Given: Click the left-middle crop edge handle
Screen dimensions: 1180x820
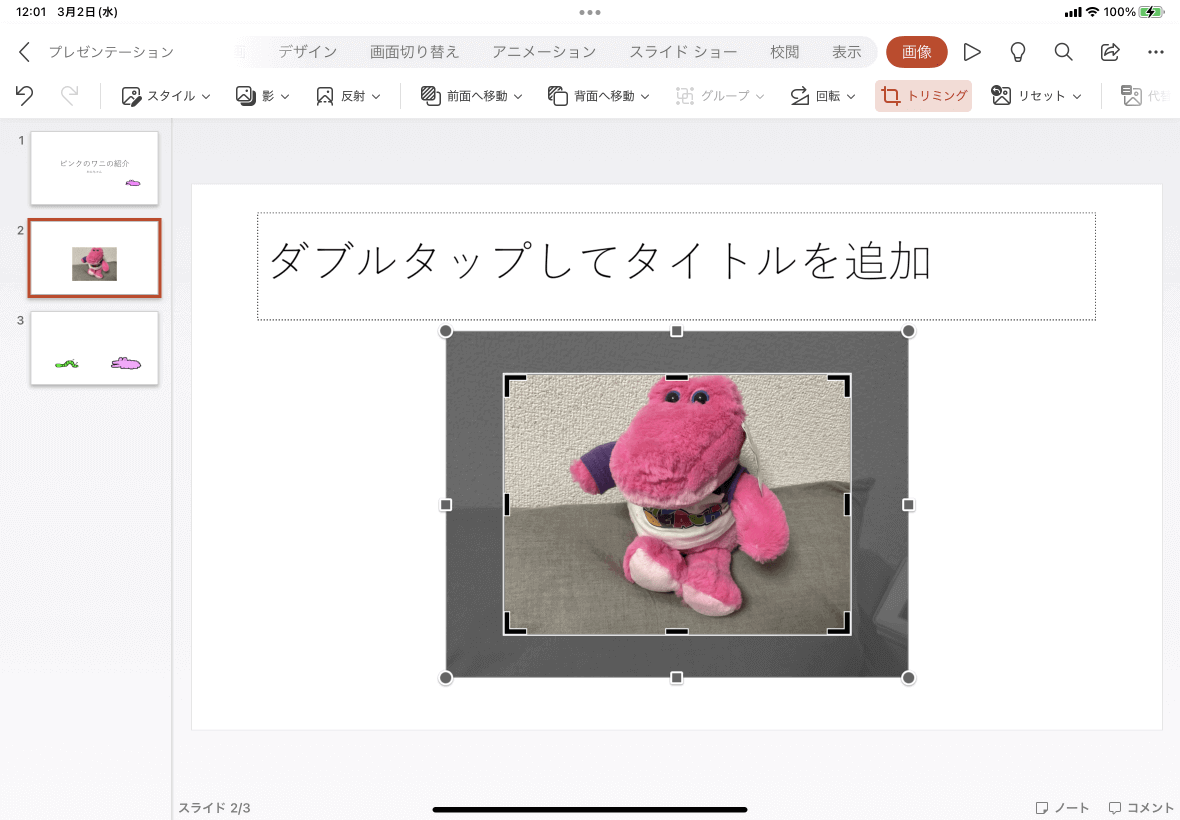Looking at the screenshot, I should [x=506, y=505].
